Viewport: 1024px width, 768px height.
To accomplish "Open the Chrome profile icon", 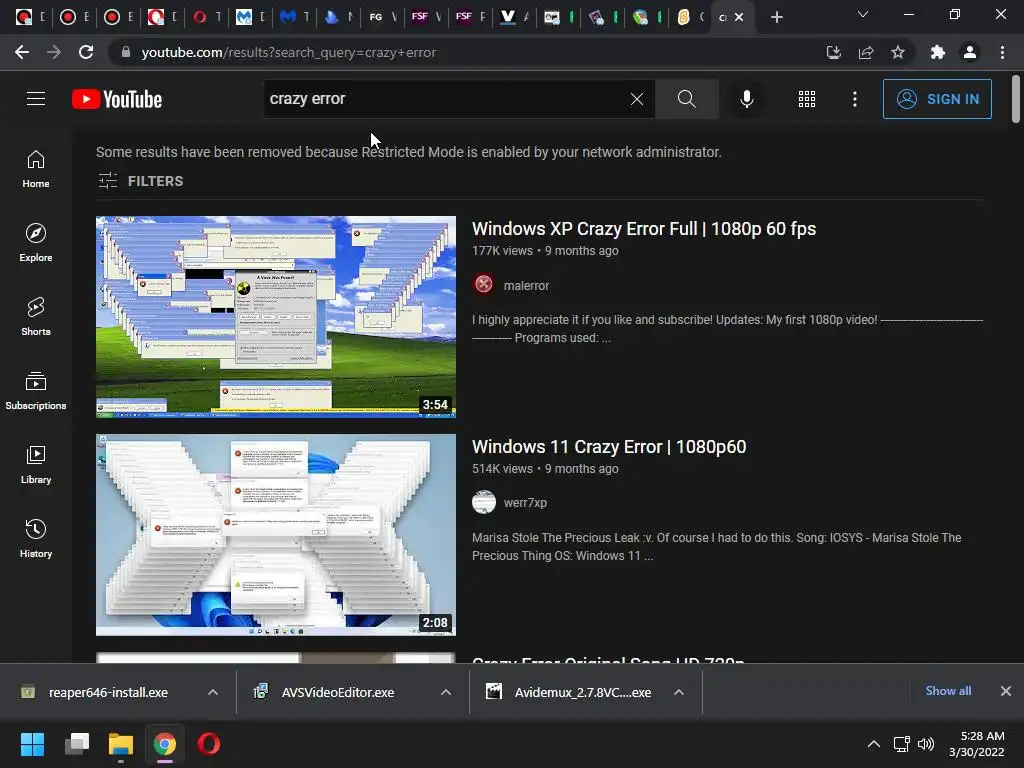I will 970,52.
